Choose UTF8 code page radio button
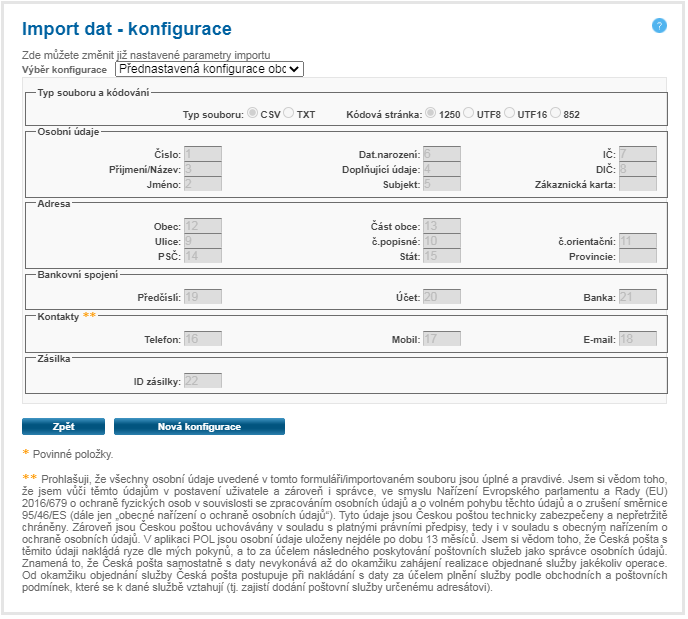The height and width of the screenshot is (619, 688). tap(469, 113)
